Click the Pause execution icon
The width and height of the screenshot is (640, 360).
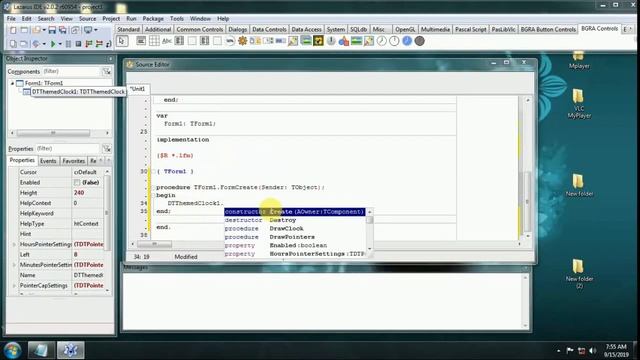click(x=68, y=44)
